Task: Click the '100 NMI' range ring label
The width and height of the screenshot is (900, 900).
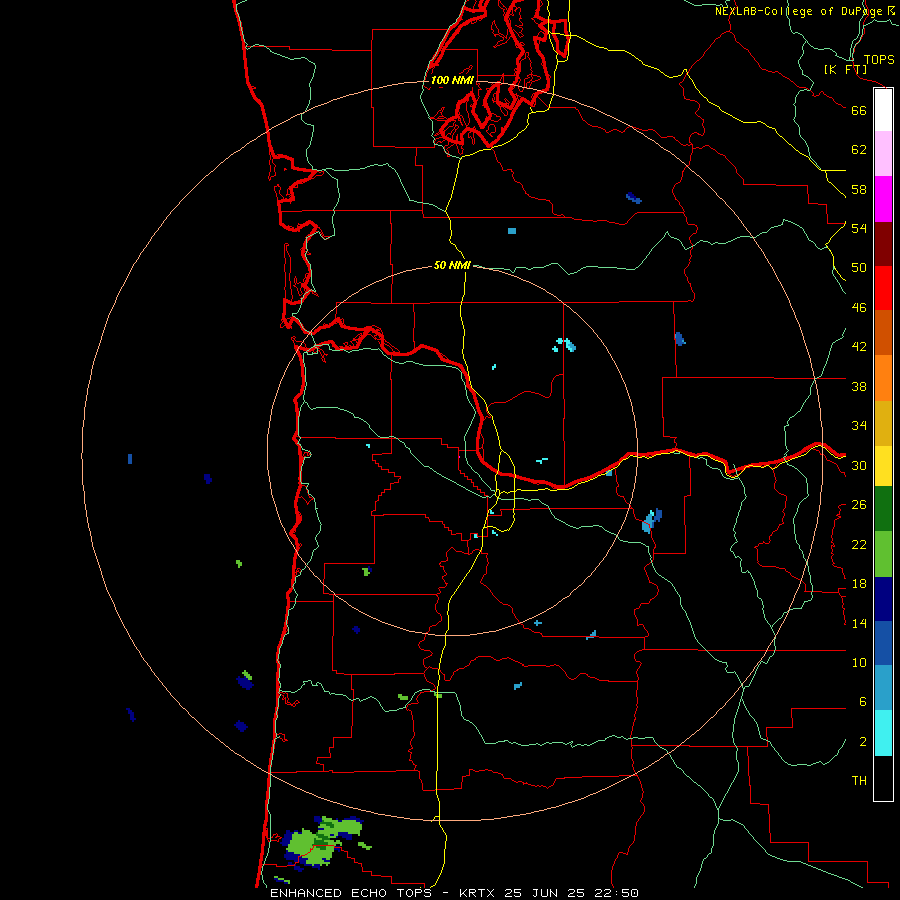Action: pos(452,80)
